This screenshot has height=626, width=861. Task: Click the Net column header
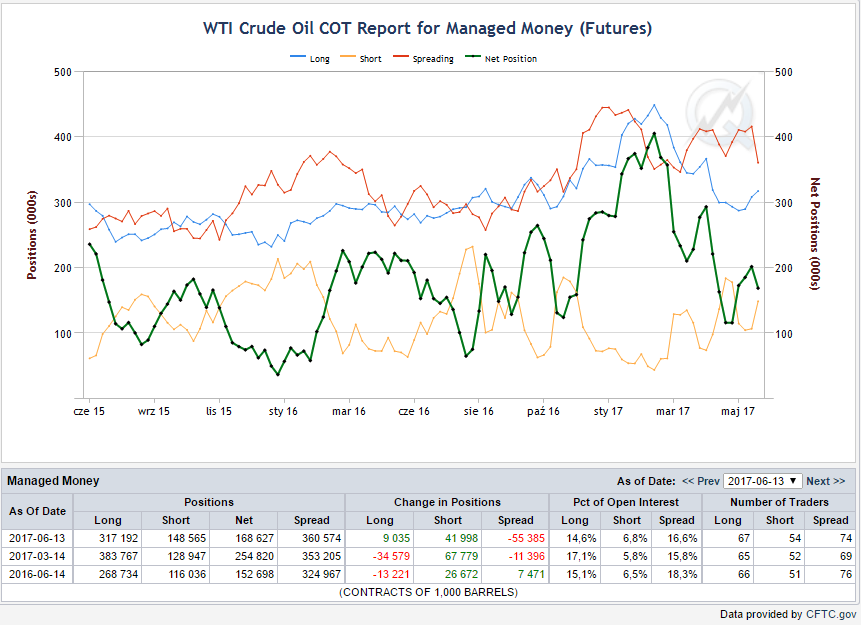244,521
